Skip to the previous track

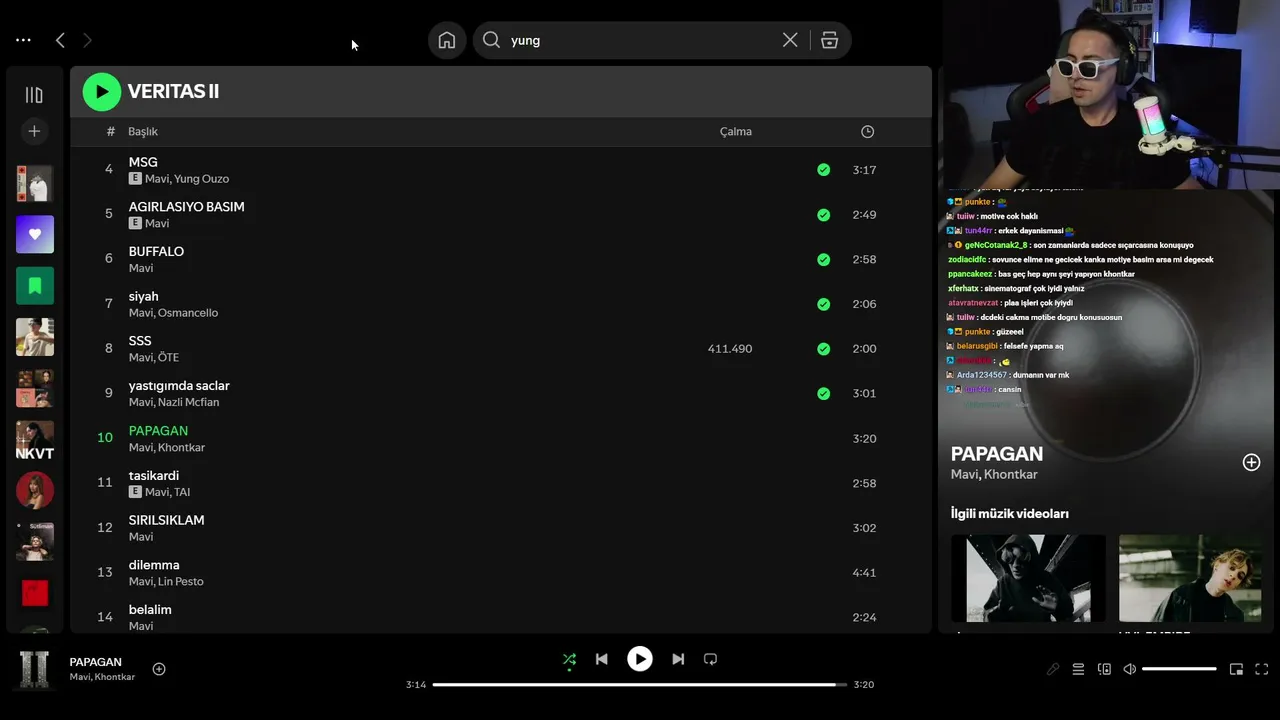(x=602, y=659)
